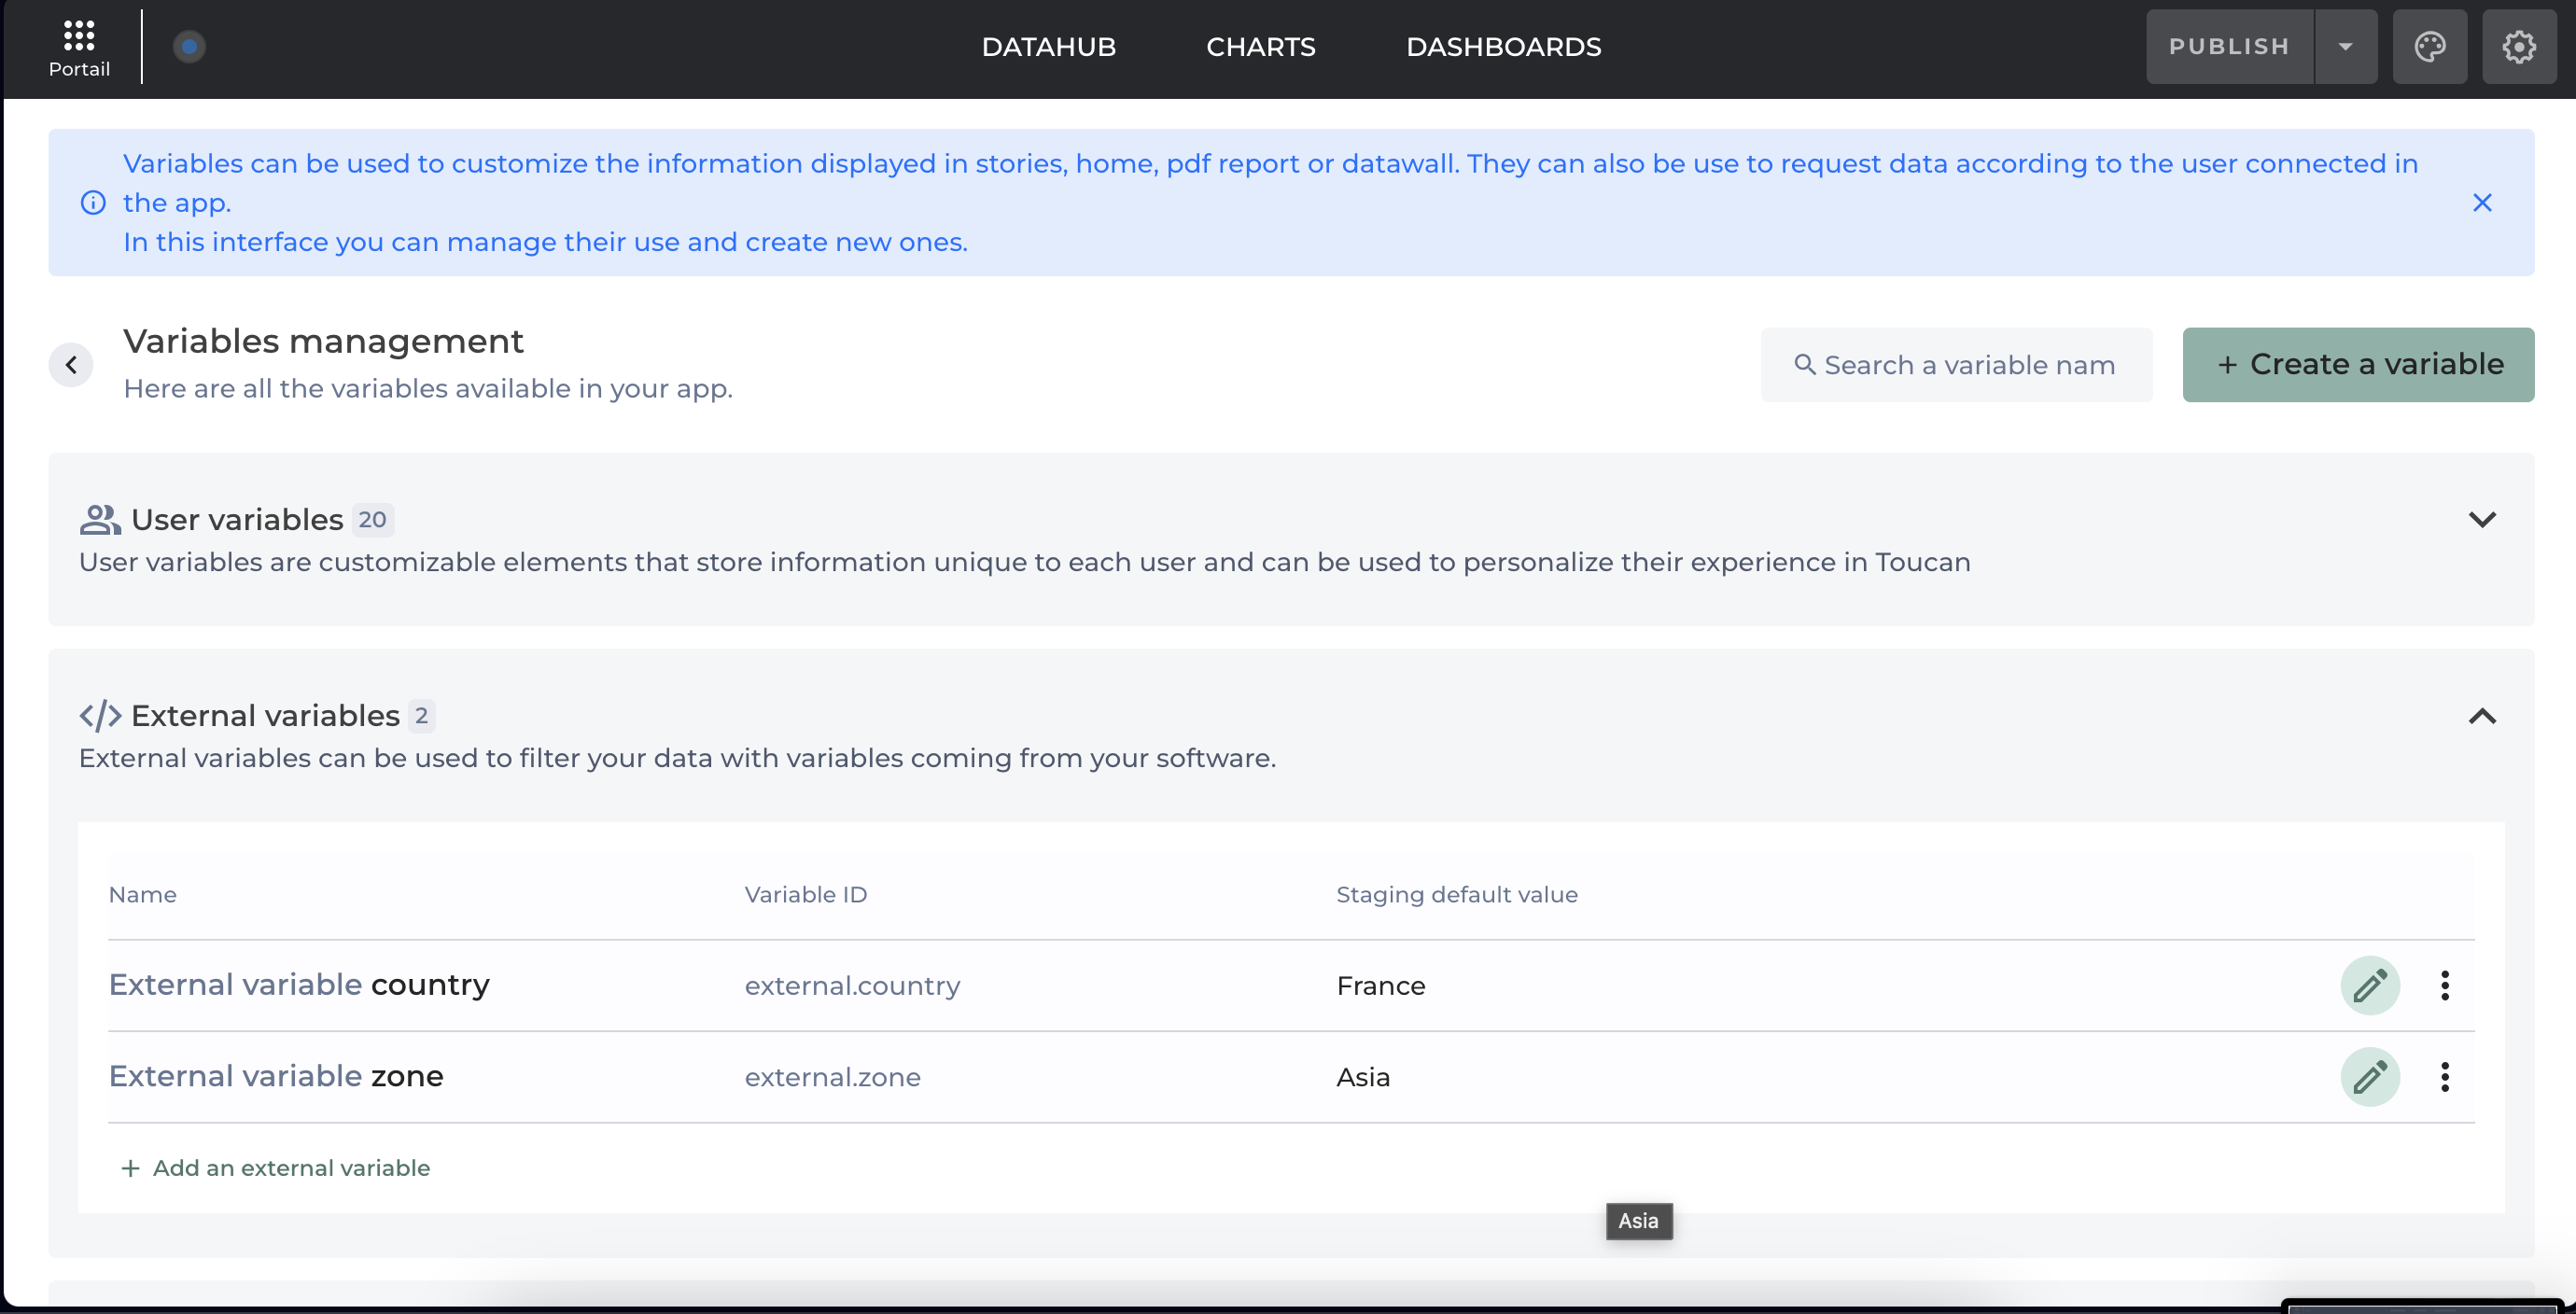
Task: Open the settings gear icon
Action: [x=2518, y=47]
